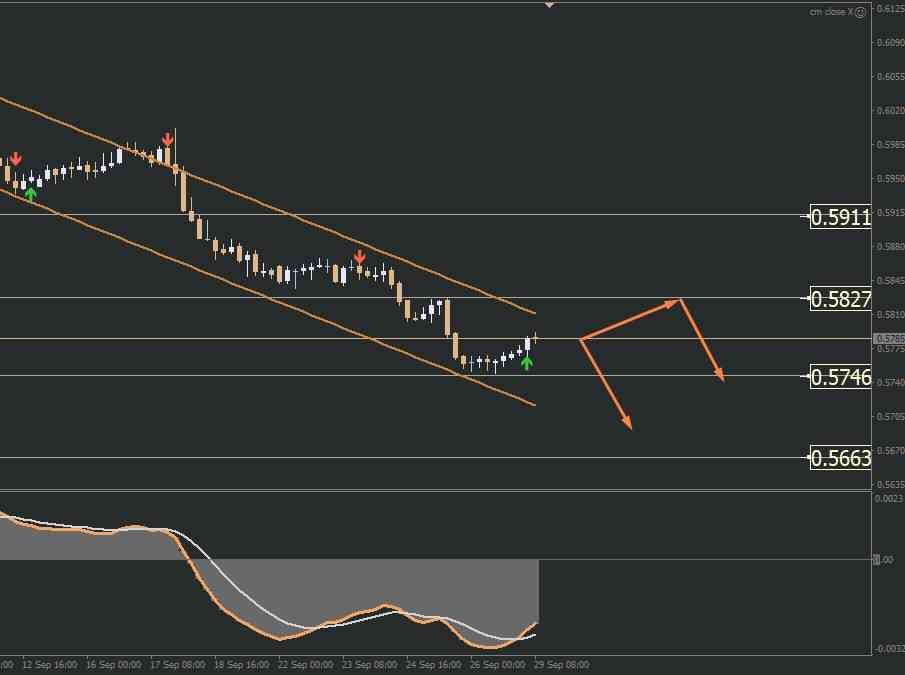Click the "26 Sep 00:00" time axis label
Image resolution: width=905 pixels, height=675 pixels.
[498, 665]
